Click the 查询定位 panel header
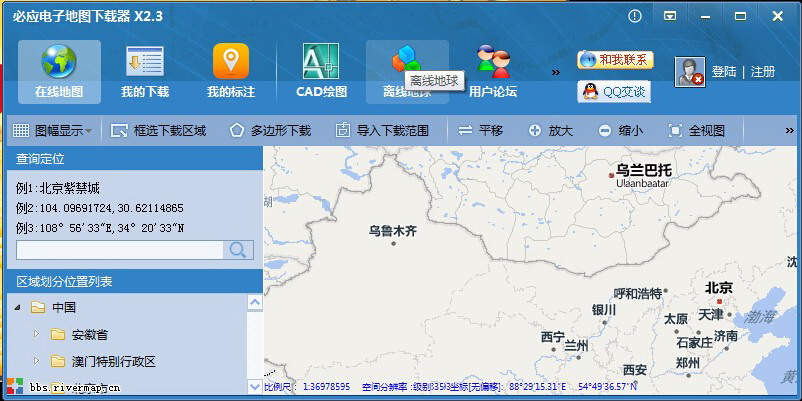 point(135,159)
